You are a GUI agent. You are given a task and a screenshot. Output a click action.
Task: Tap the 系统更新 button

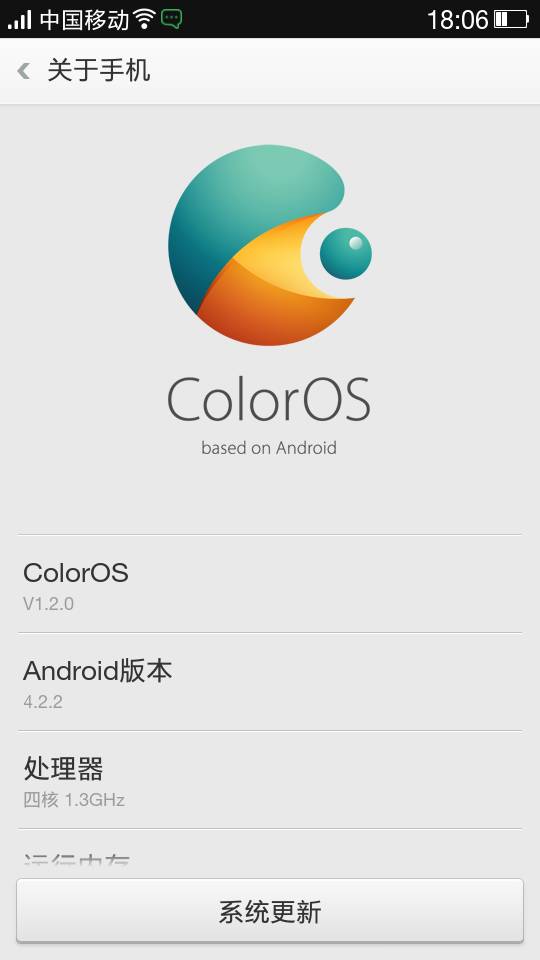coord(270,910)
